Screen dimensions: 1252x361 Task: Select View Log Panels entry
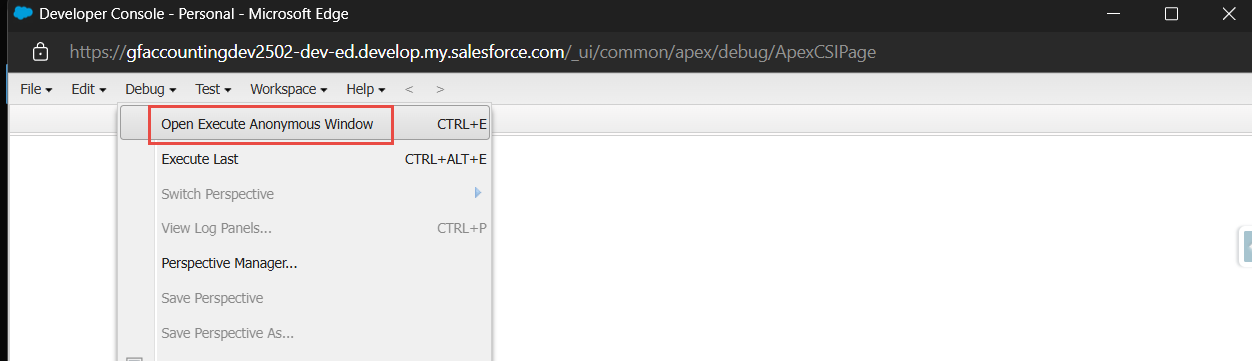305,228
